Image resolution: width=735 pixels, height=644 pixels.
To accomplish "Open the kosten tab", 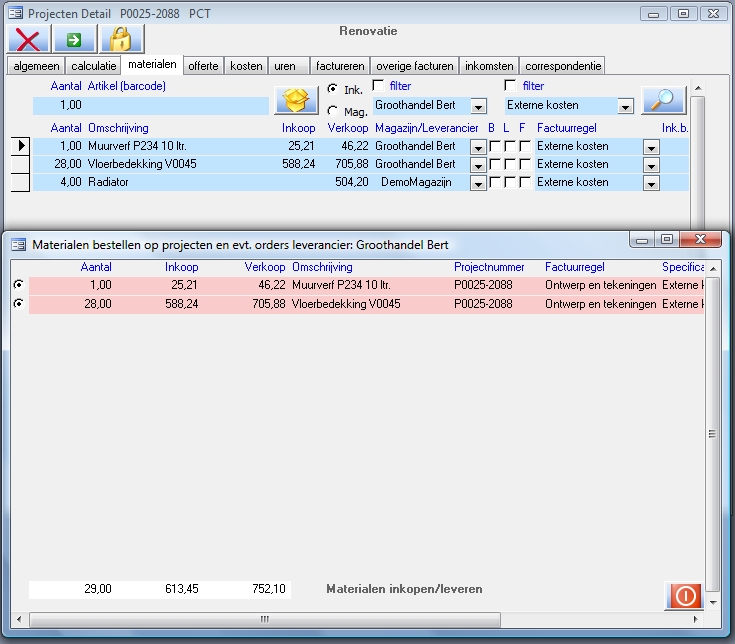I will click(x=246, y=66).
